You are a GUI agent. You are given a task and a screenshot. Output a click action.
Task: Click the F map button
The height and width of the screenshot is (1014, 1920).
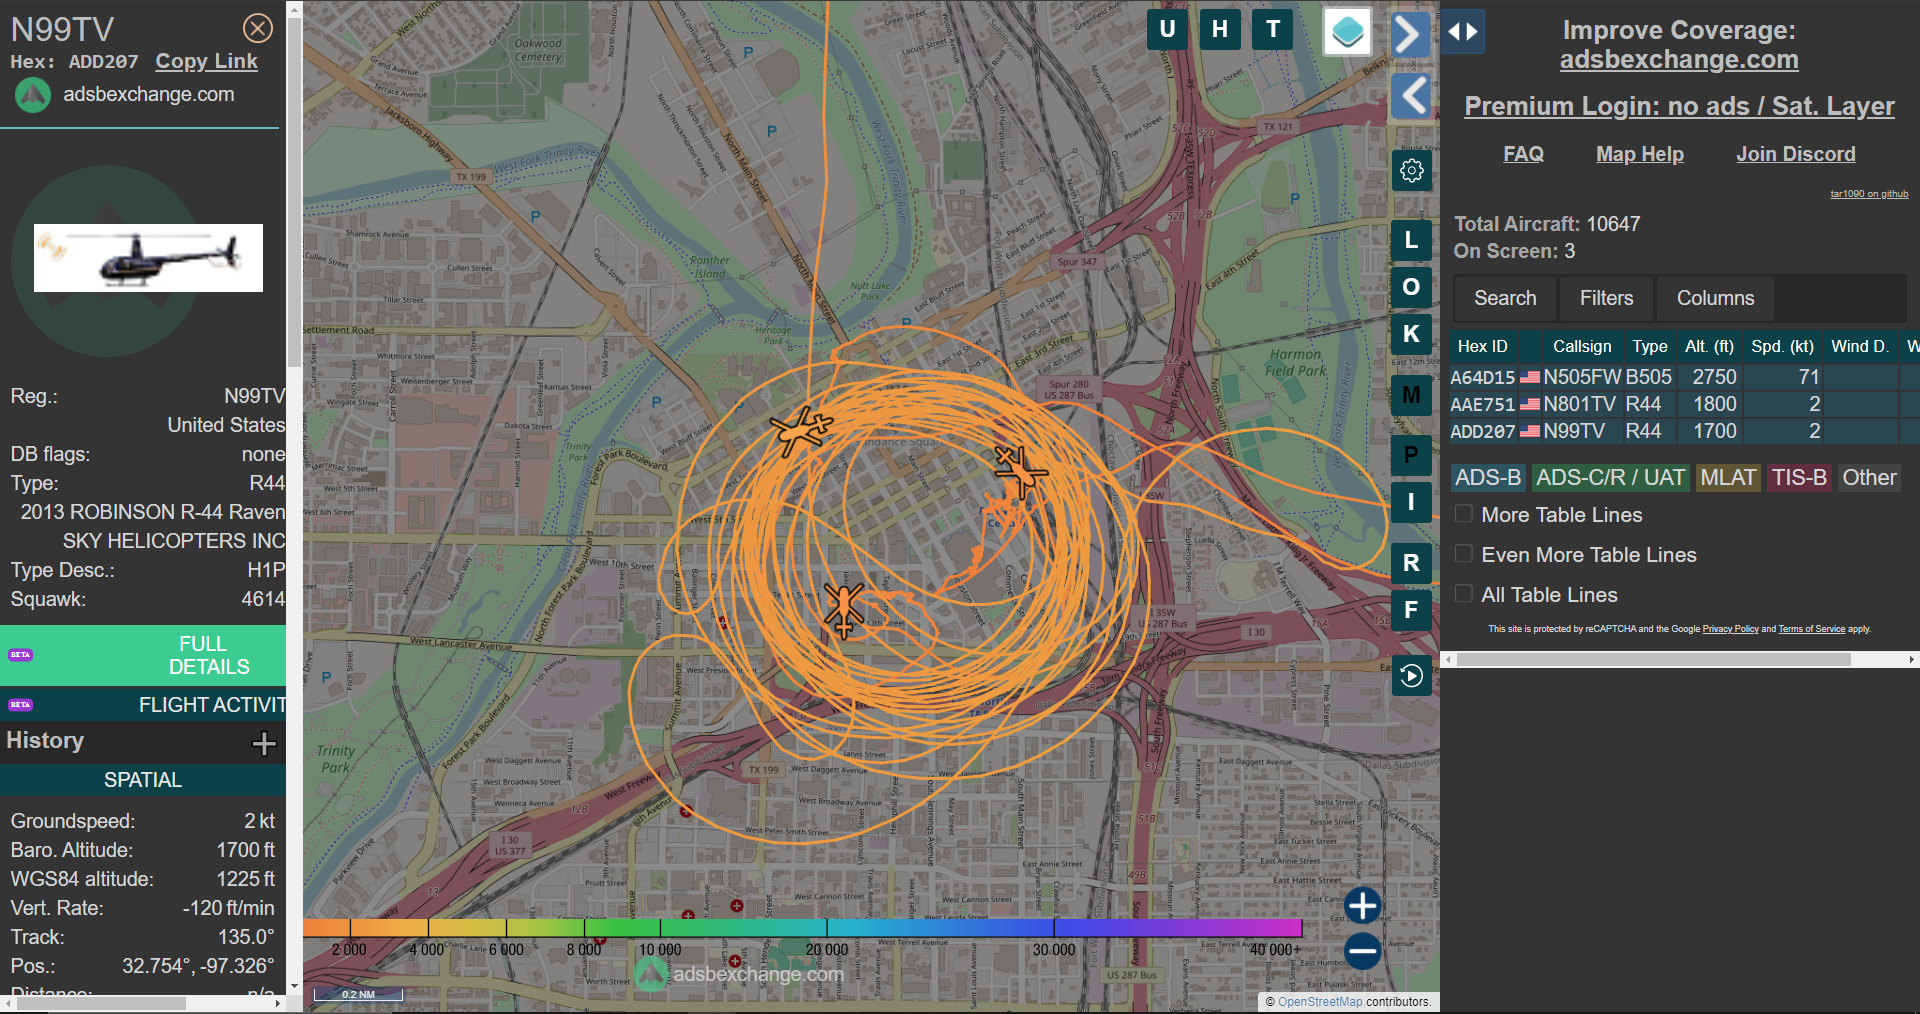tap(1411, 610)
